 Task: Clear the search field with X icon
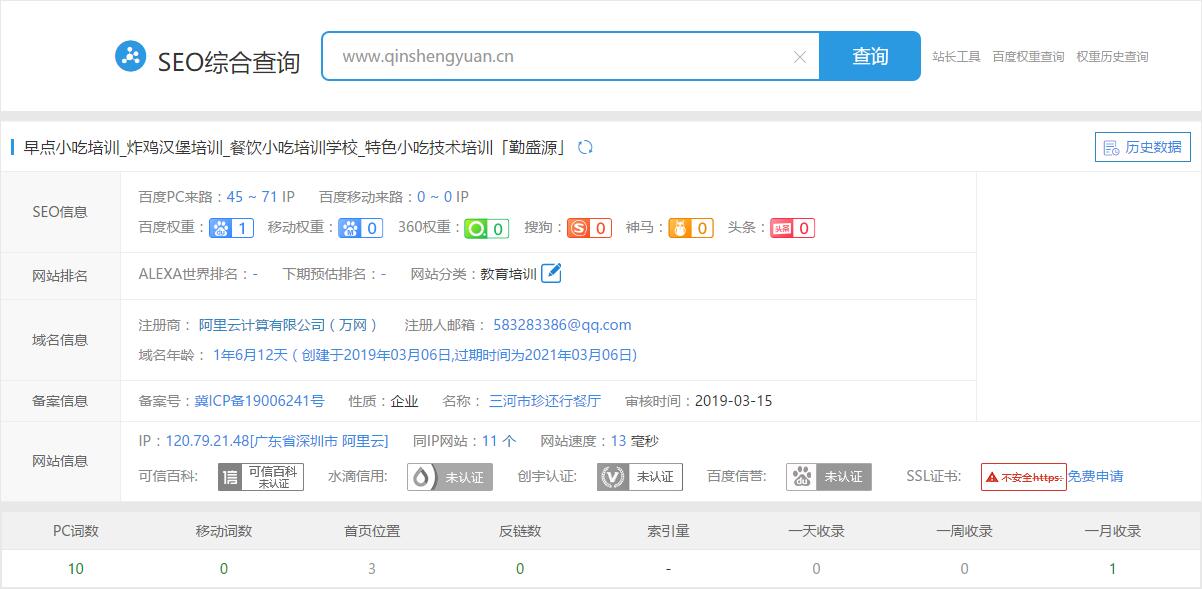pos(799,57)
